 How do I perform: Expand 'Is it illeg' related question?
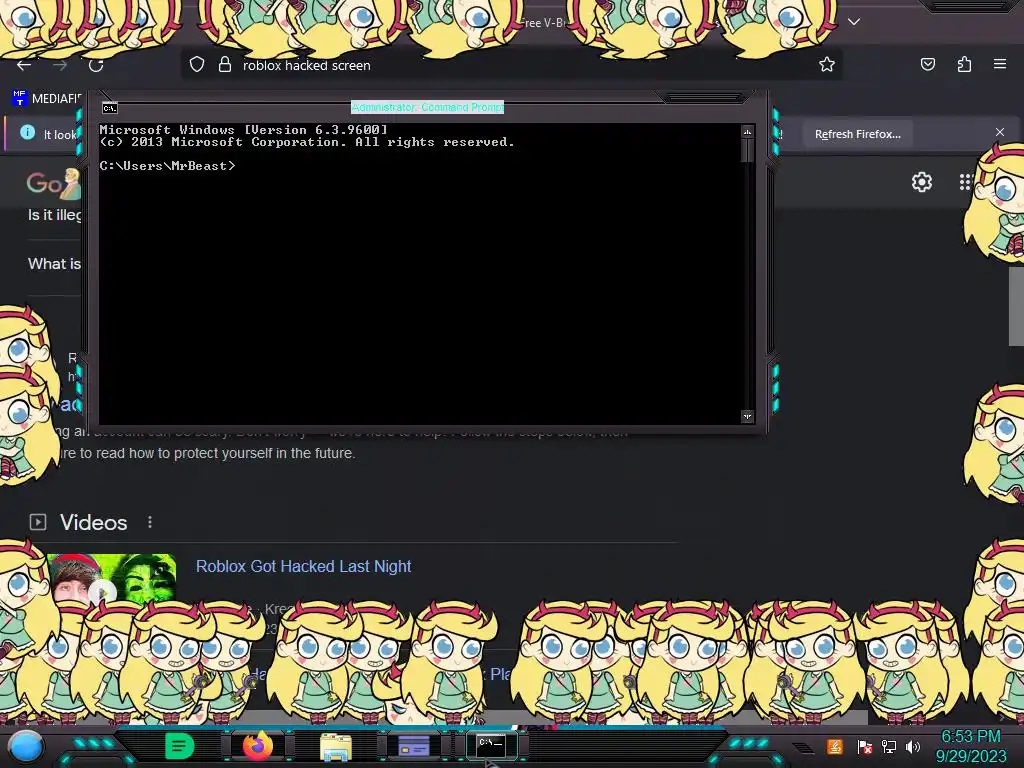[55, 215]
